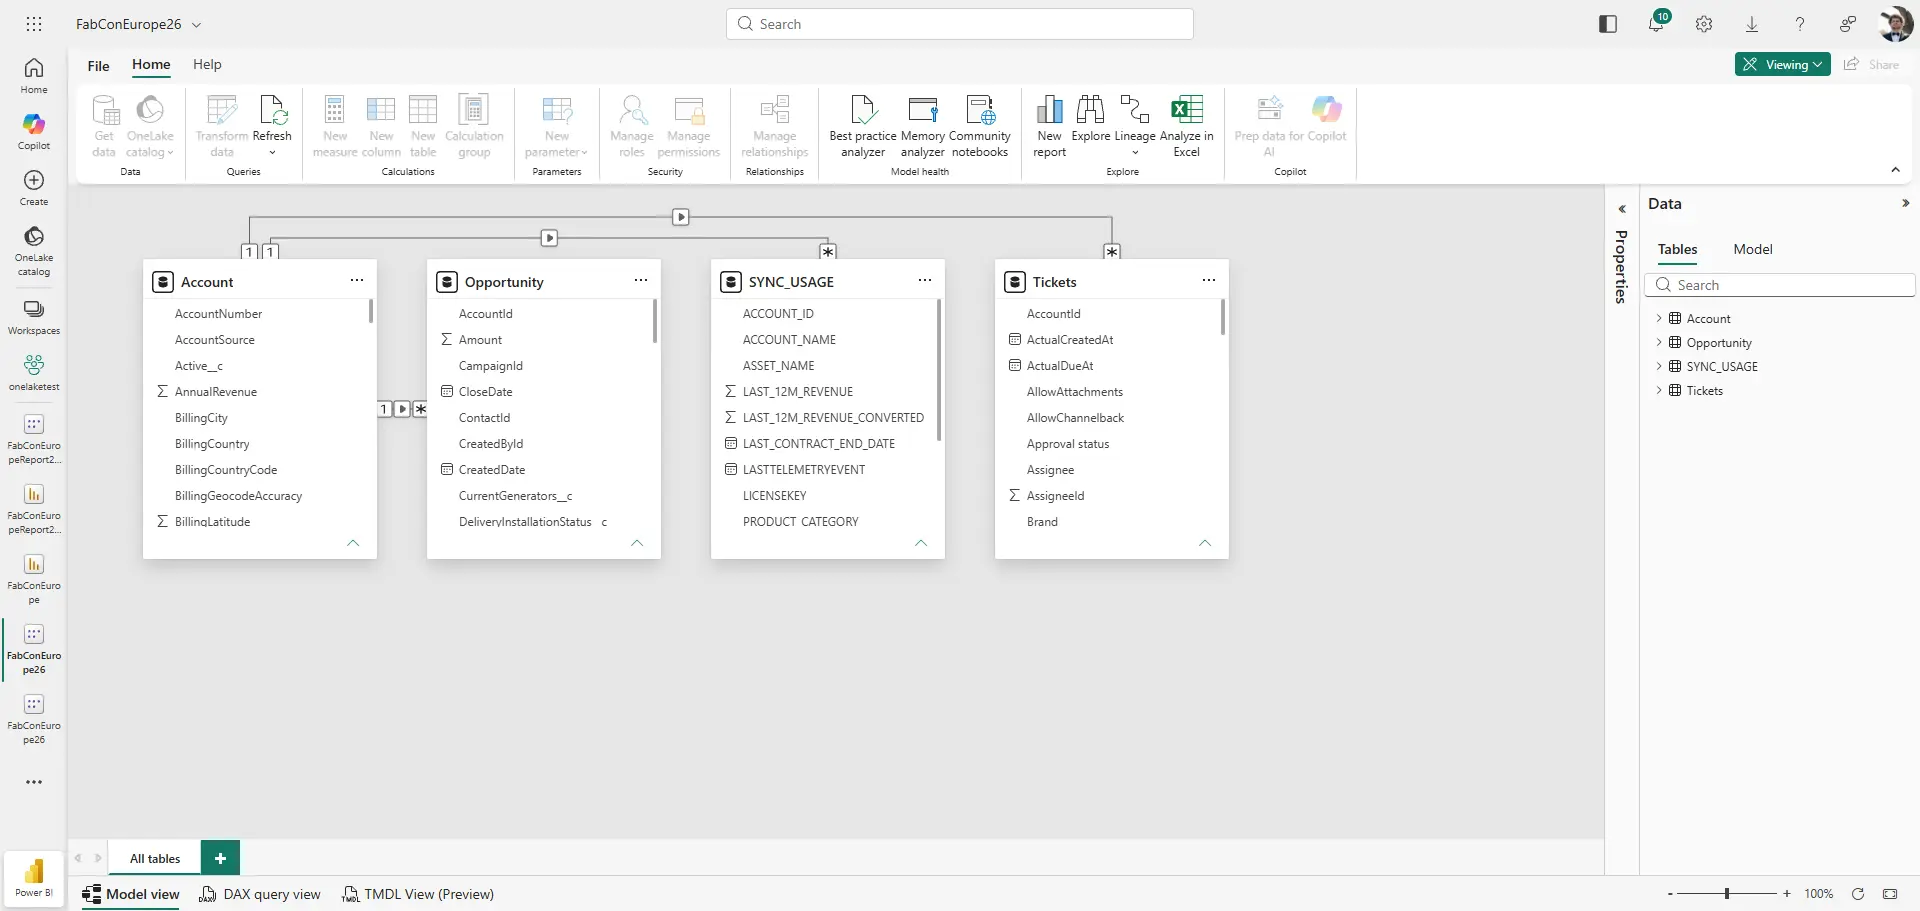Click the zoom slider handle
The image size is (1920, 911).
[x=1727, y=894]
